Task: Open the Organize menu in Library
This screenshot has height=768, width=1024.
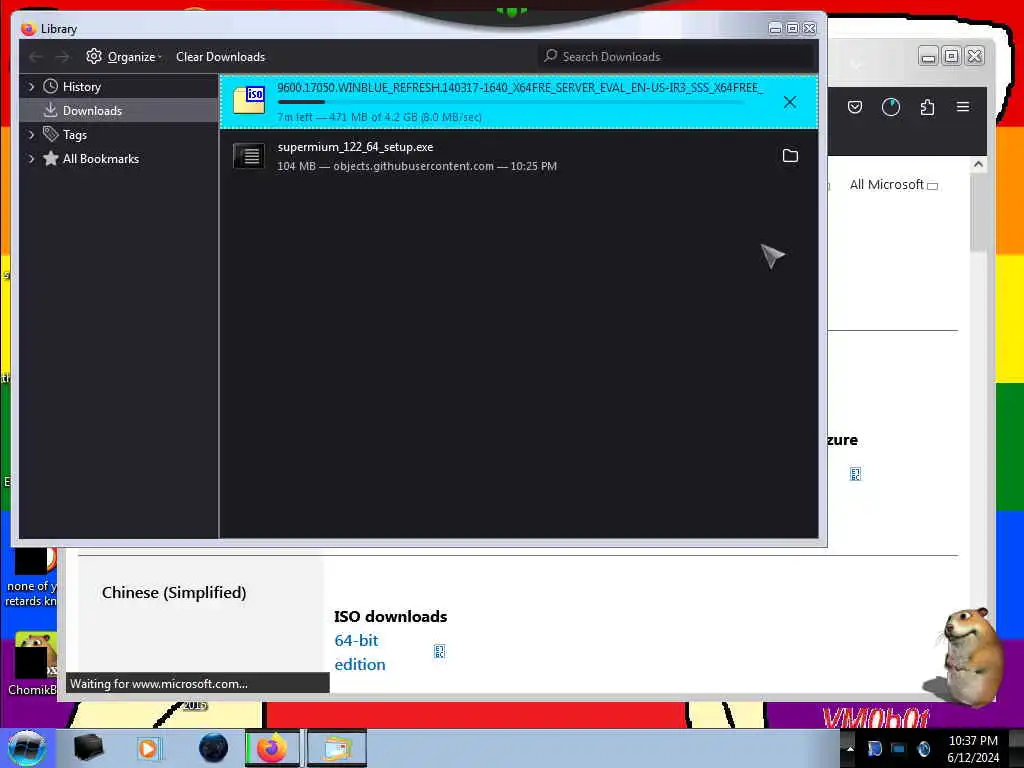Action: pyautogui.click(x=124, y=57)
